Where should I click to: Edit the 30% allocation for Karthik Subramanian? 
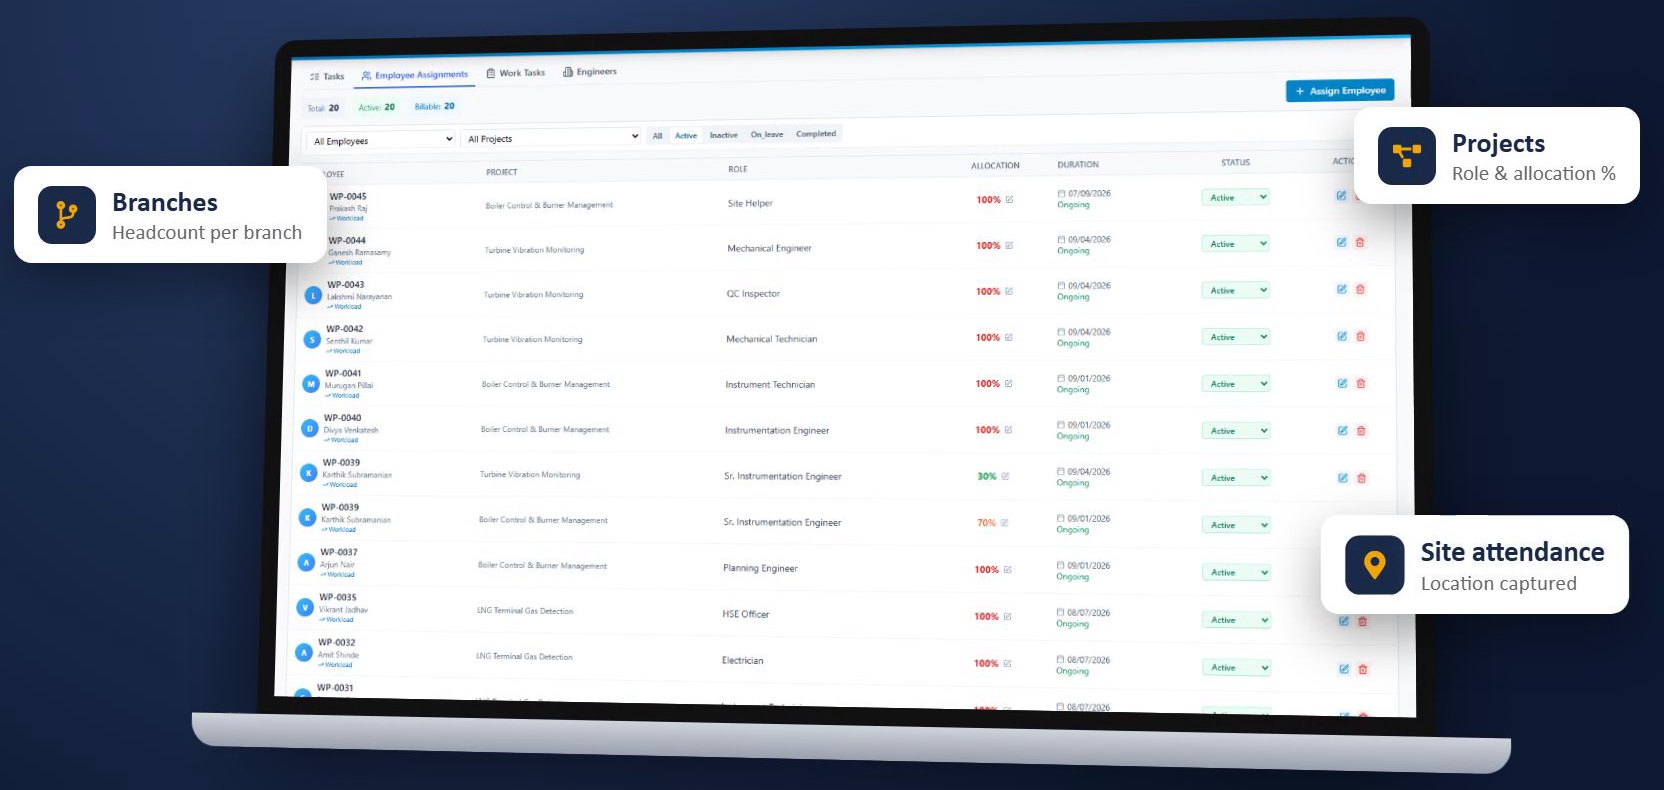(x=1005, y=476)
